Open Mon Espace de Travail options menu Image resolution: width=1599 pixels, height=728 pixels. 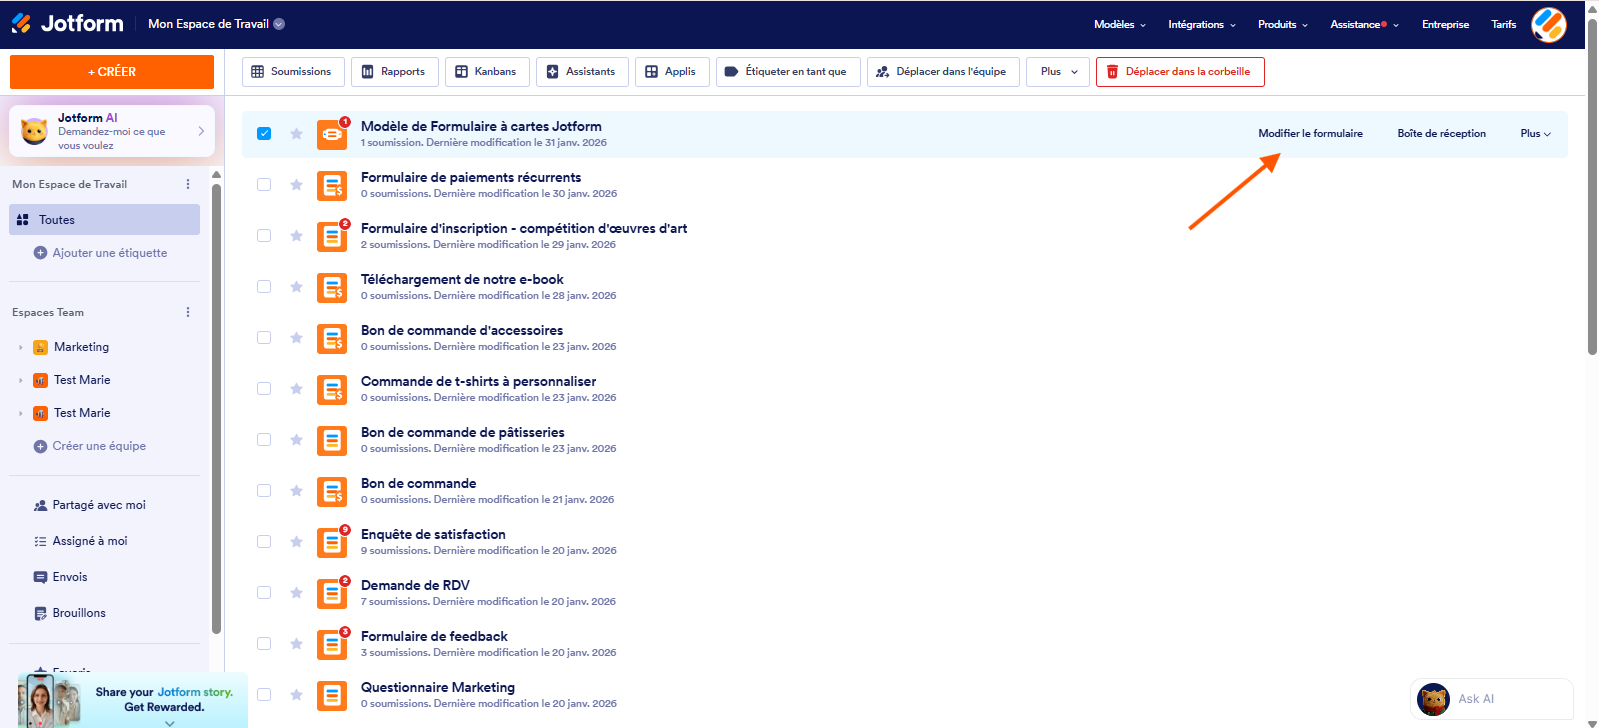click(188, 184)
